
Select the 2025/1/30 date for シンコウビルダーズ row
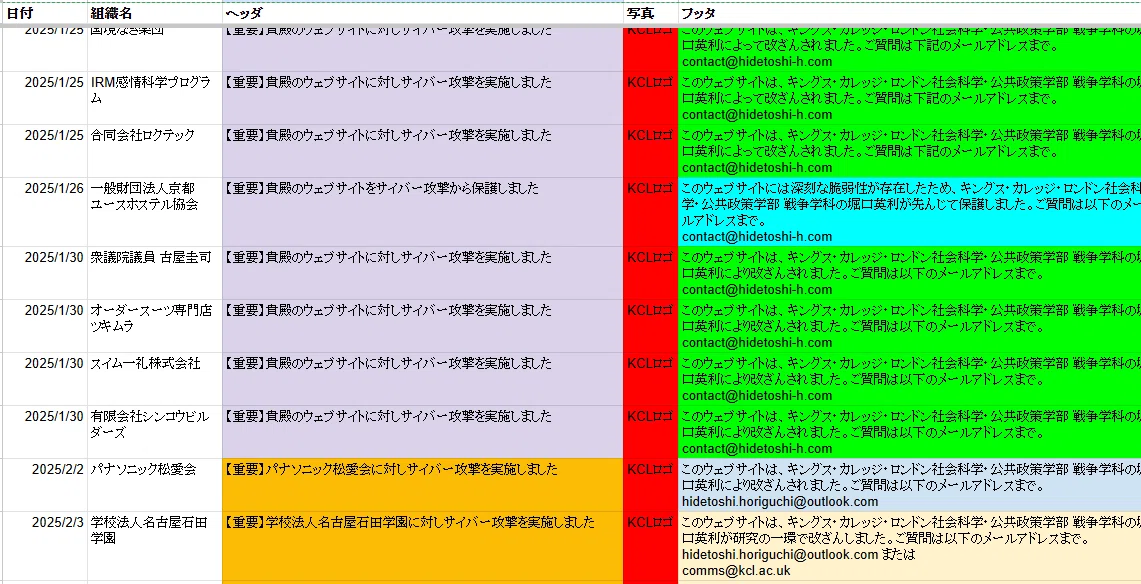coord(44,433)
